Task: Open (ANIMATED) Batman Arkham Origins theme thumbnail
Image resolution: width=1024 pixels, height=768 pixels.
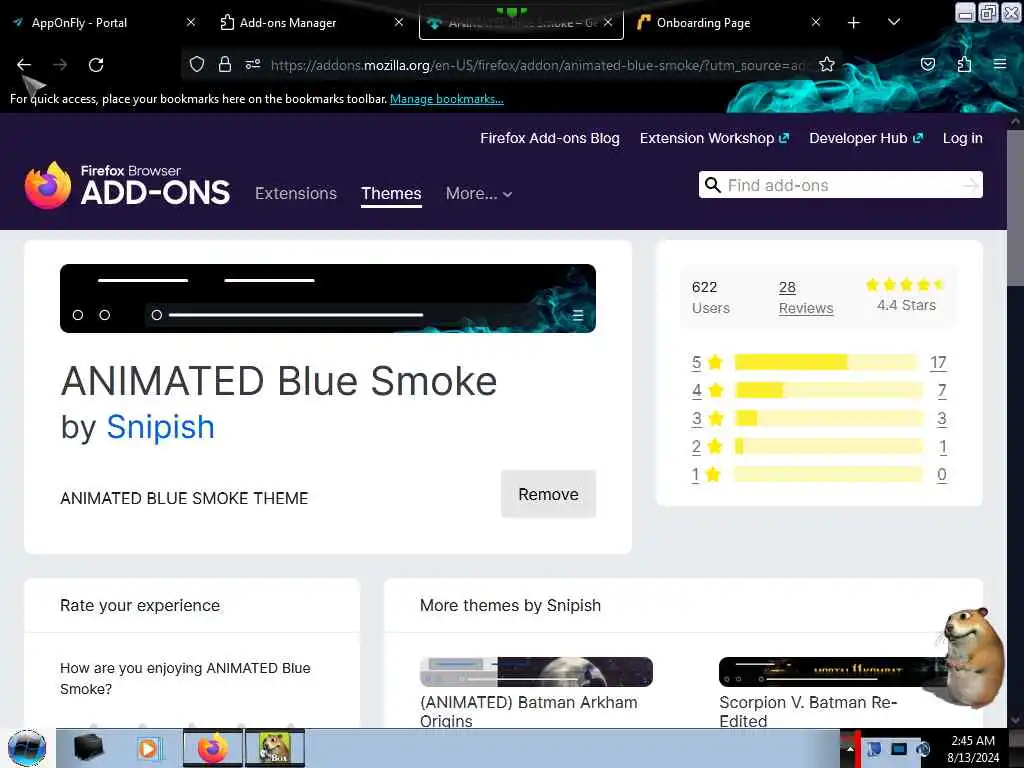Action: coord(536,672)
